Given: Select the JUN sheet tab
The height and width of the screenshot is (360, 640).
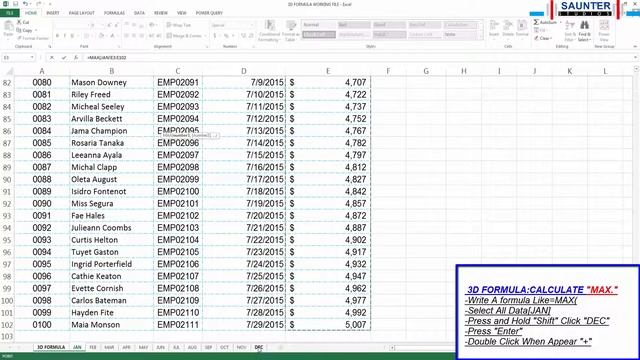Looking at the screenshot, I should click(x=160, y=347).
